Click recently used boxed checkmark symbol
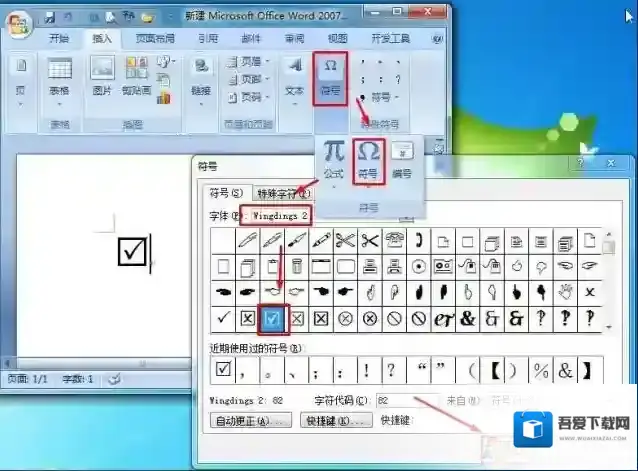Screen dimensions: 638x471 (223, 369)
